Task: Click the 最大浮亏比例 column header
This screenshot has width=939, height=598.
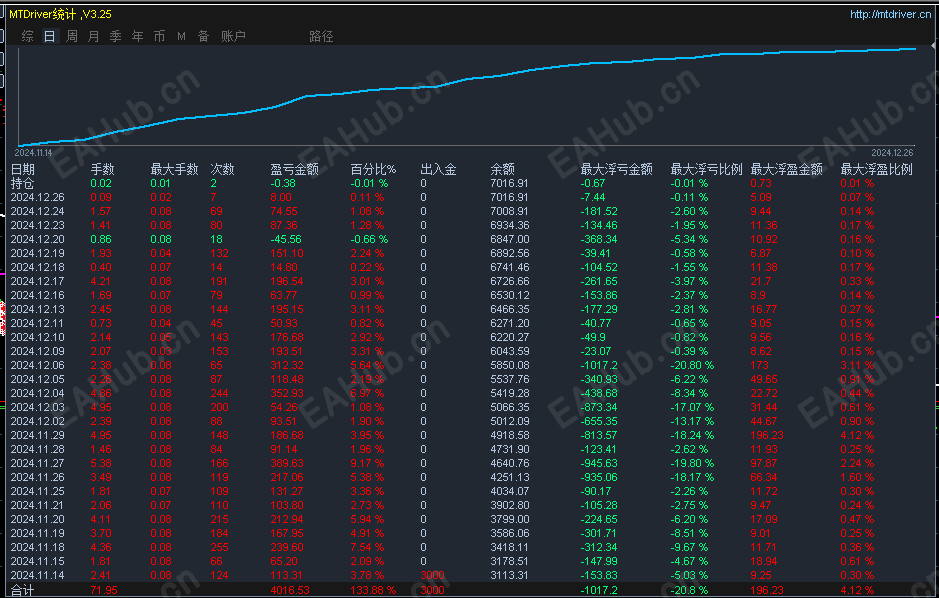Action: click(x=707, y=169)
